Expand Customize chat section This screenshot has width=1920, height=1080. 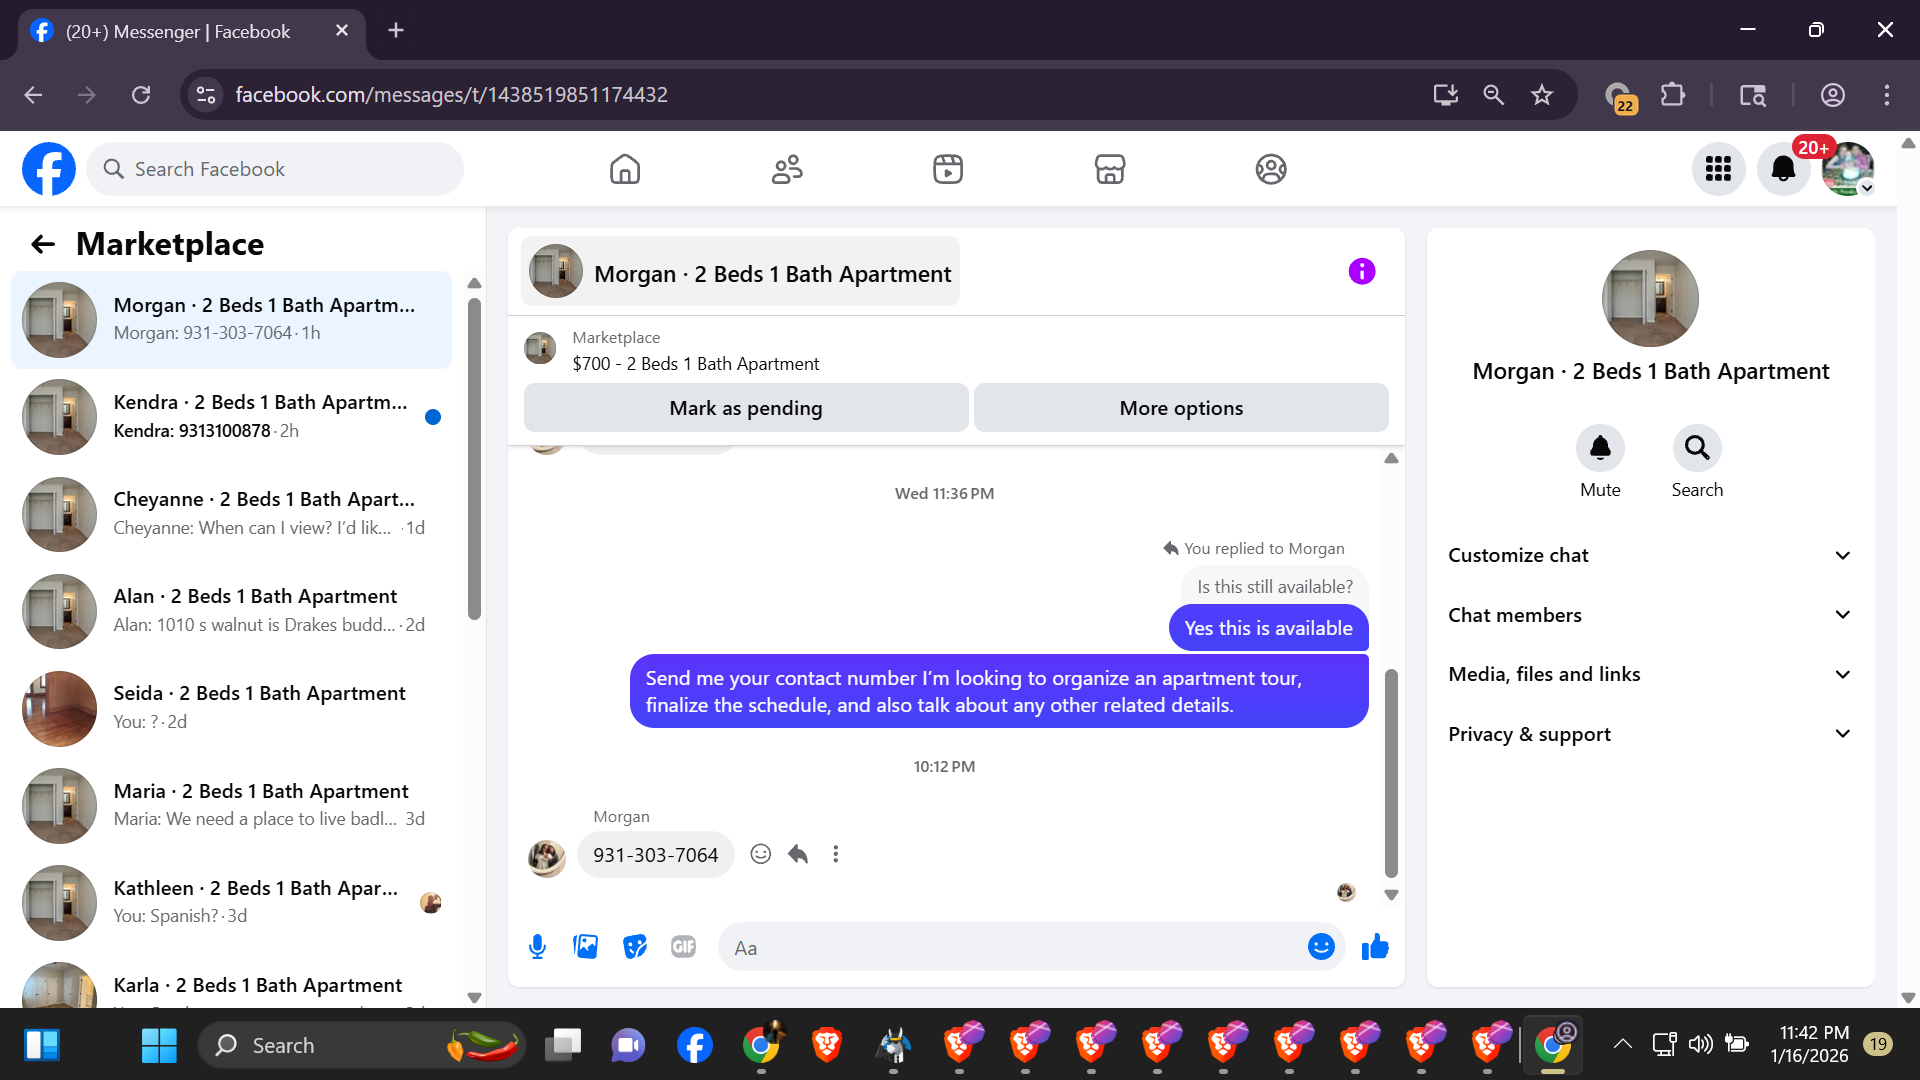pyautogui.click(x=1649, y=555)
